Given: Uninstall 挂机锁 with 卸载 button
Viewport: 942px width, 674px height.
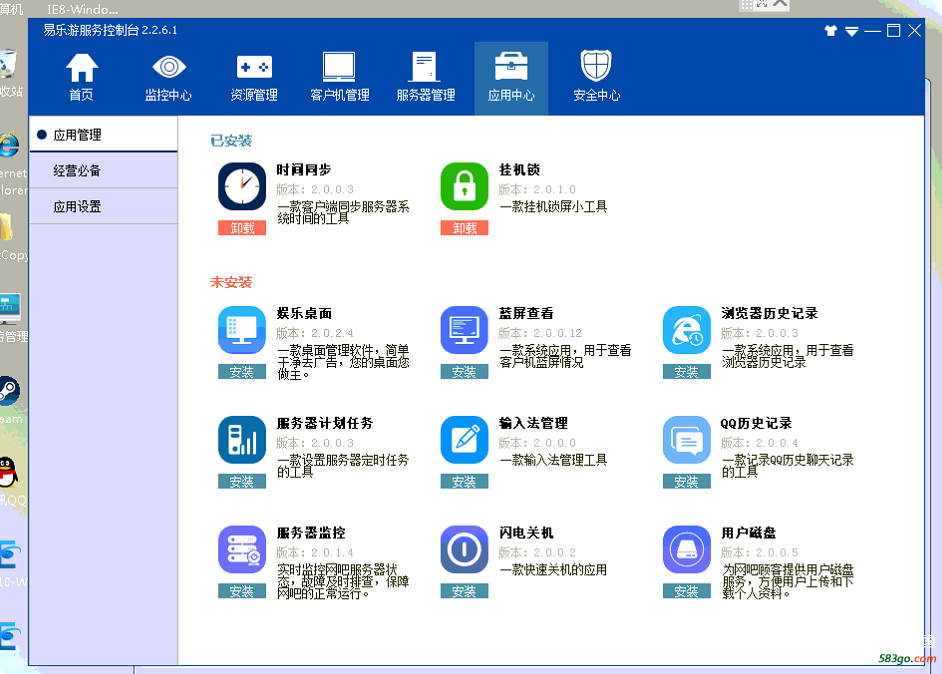Looking at the screenshot, I should coord(464,228).
